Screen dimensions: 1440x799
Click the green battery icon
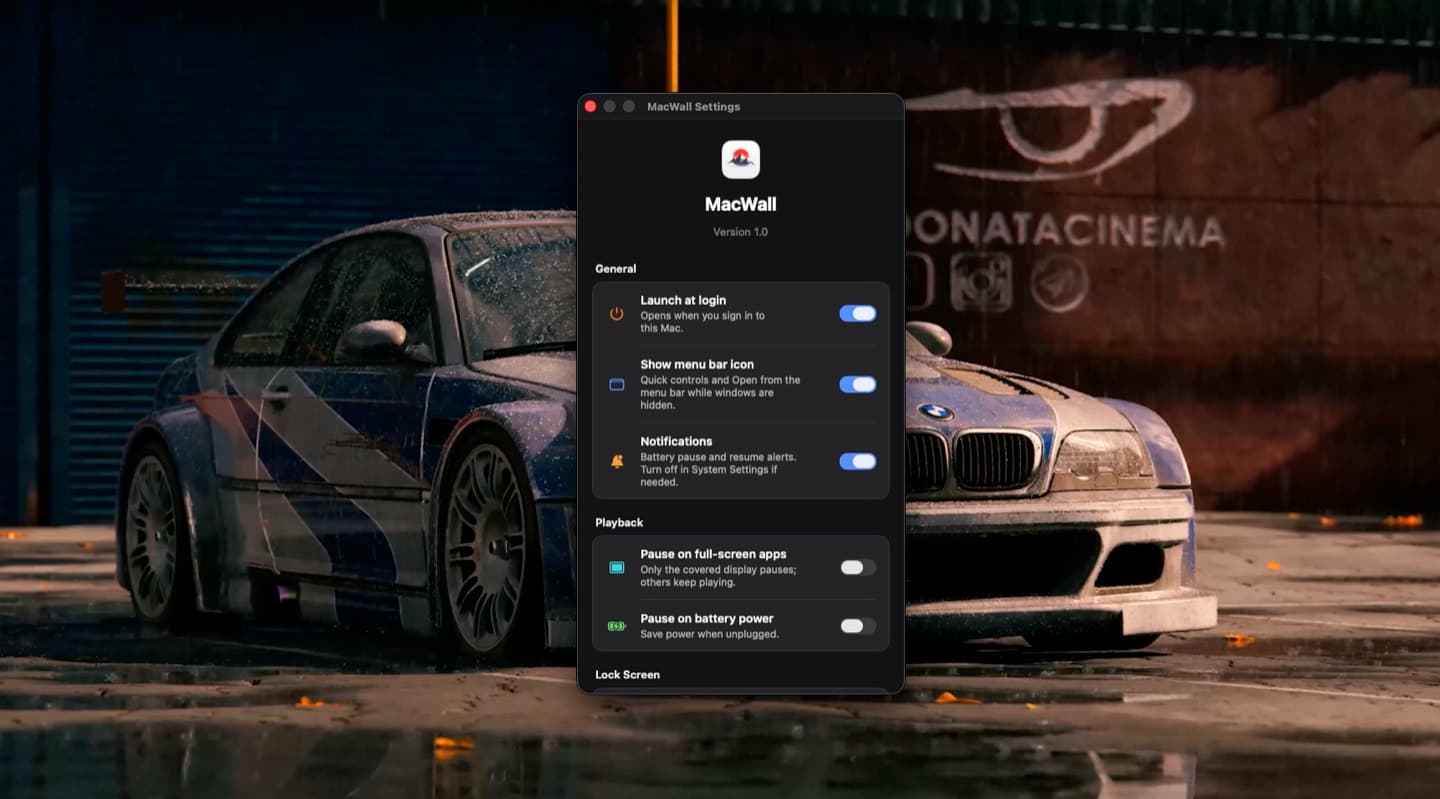pos(617,626)
